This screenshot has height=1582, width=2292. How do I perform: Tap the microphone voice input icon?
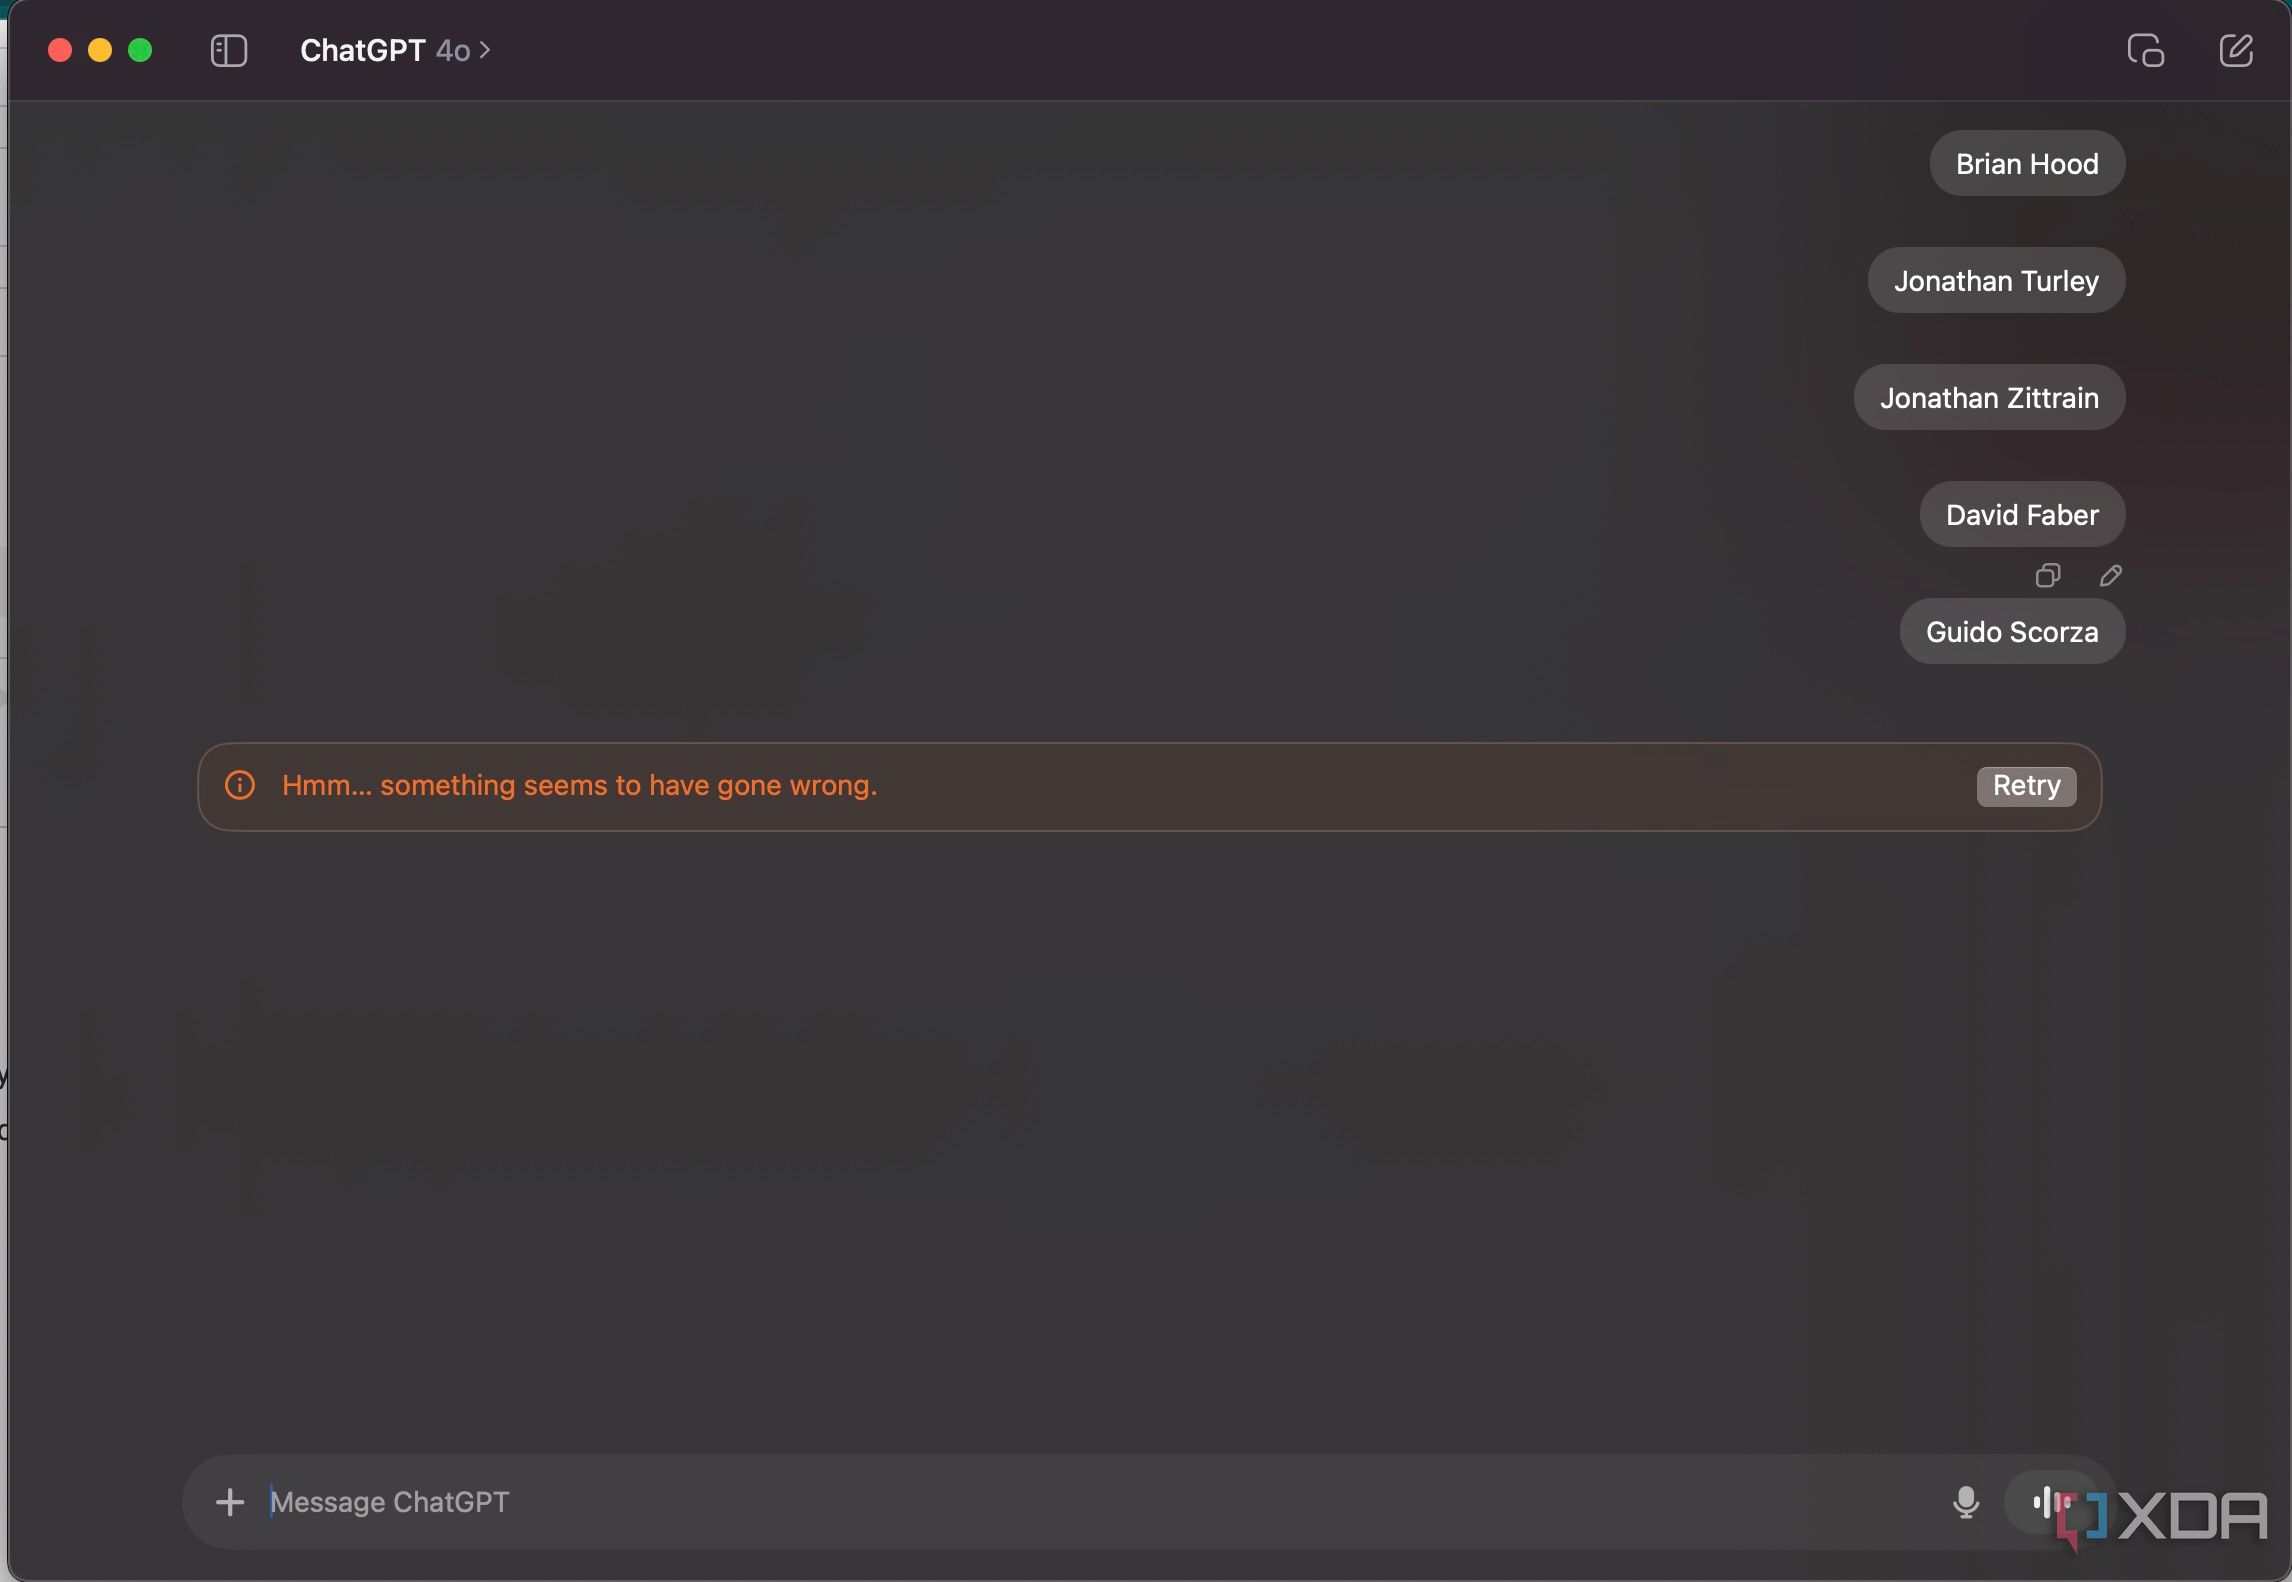tap(1965, 1500)
